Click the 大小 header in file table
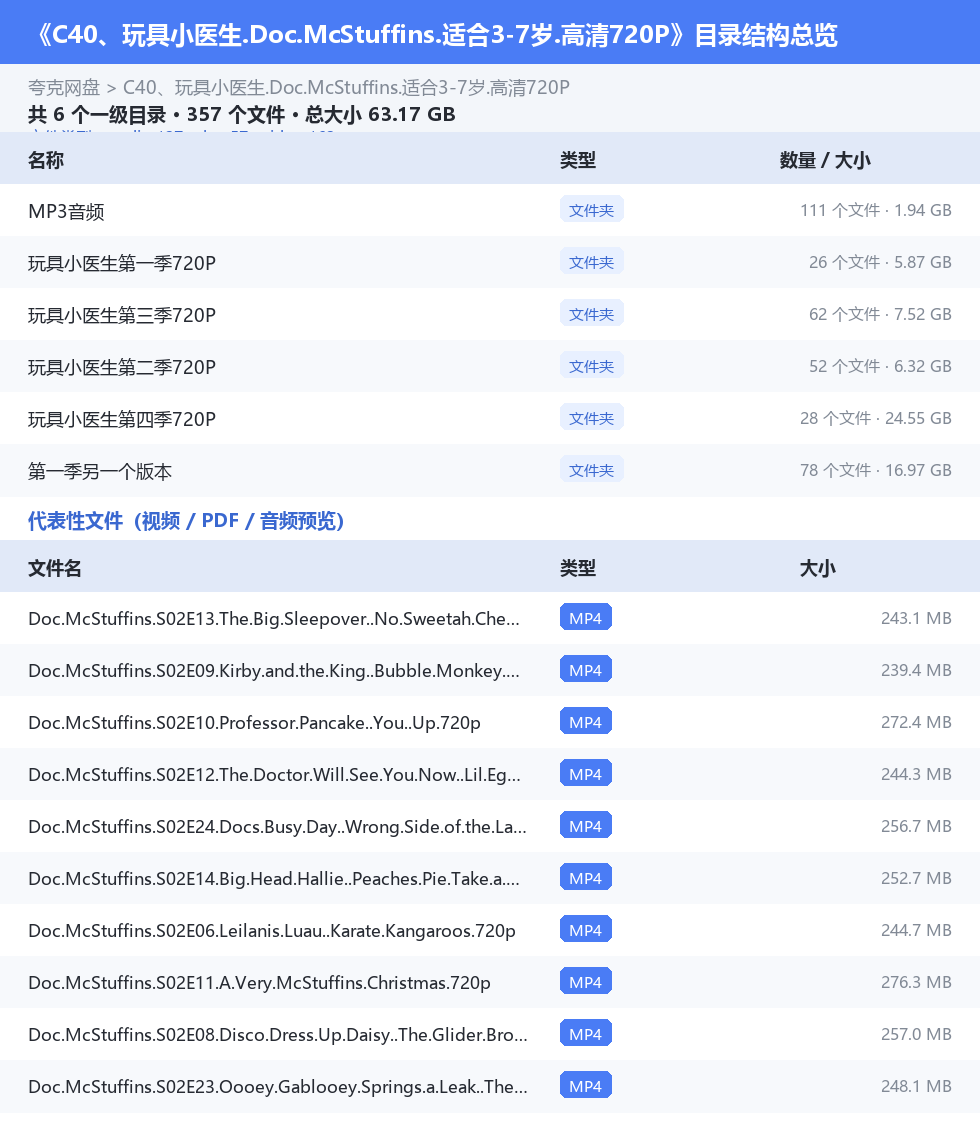Screen dimensions: 980x1144 [x=817, y=568]
